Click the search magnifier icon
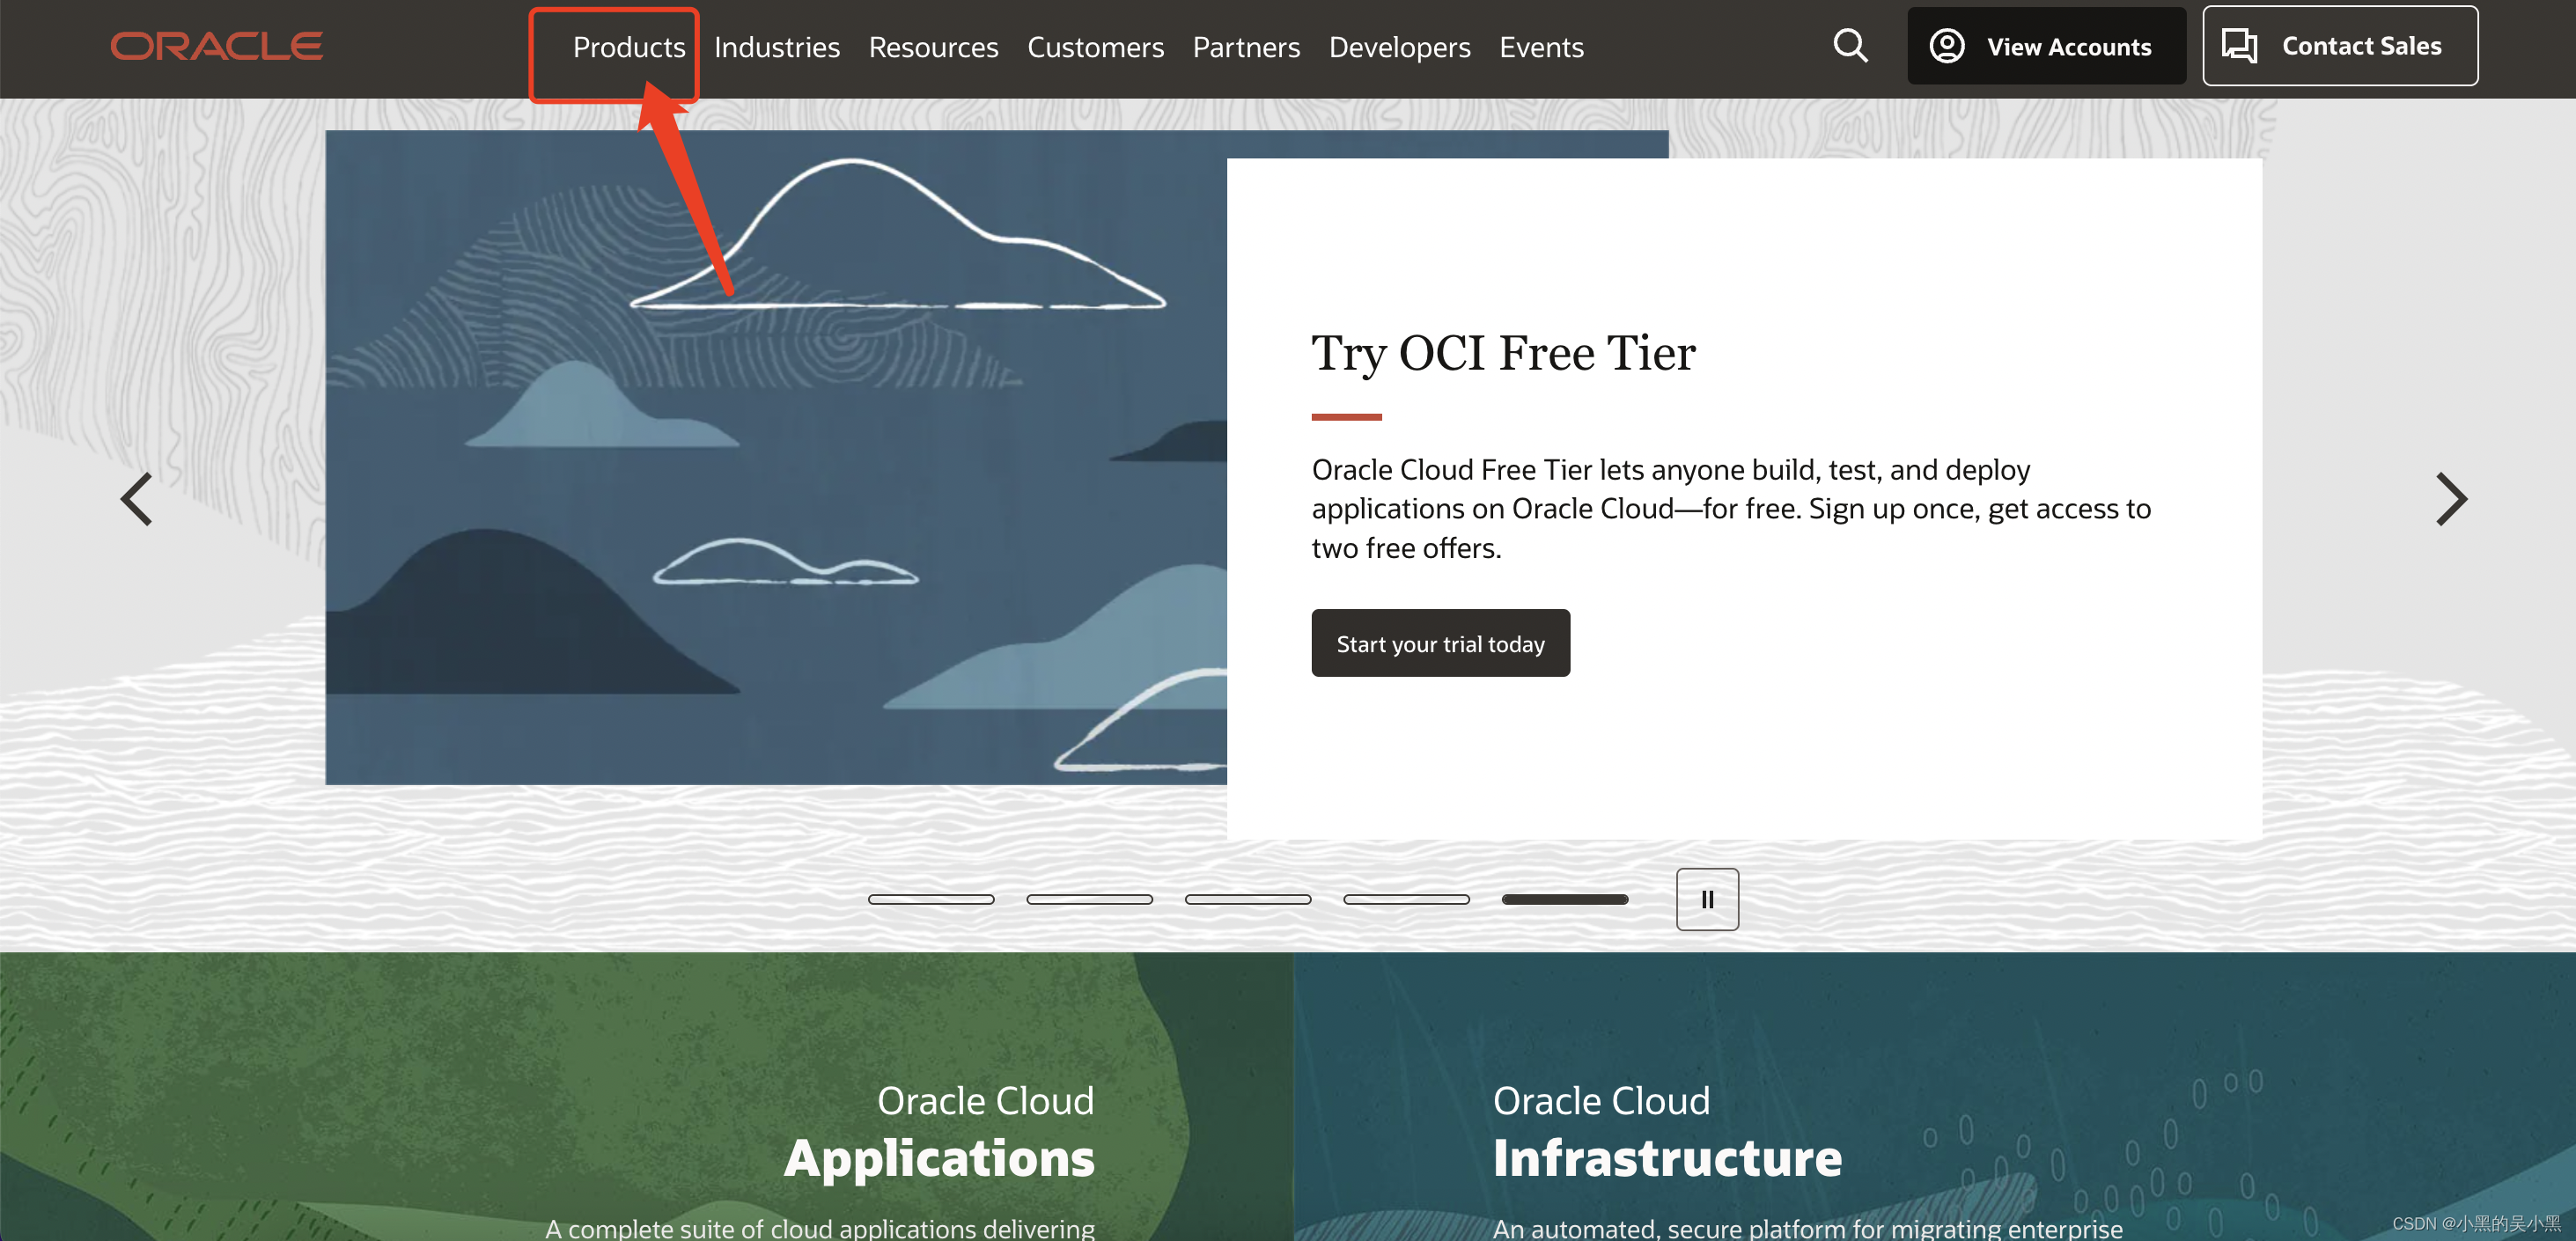 coord(1850,46)
